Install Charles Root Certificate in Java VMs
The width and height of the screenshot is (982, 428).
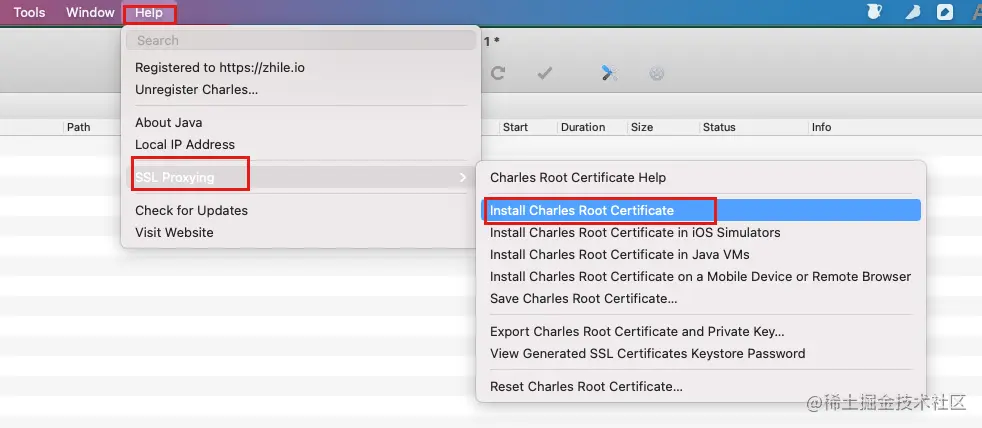(701, 254)
